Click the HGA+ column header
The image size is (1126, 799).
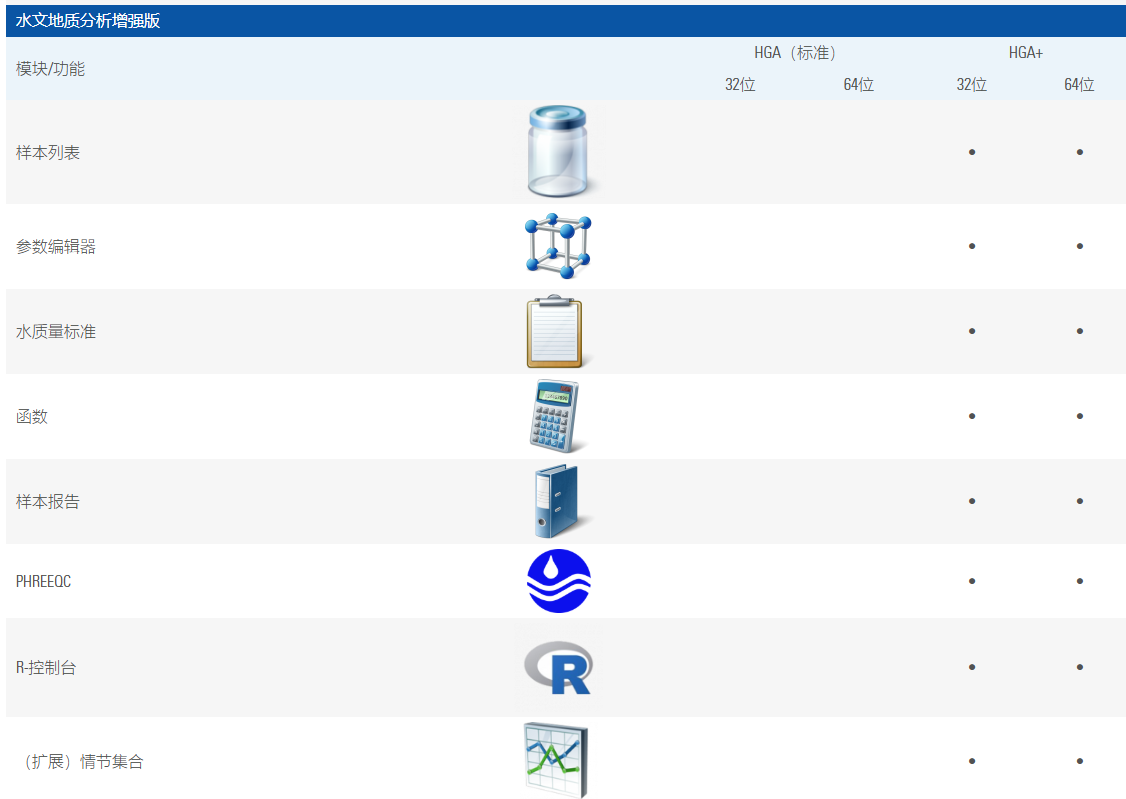coord(1025,53)
